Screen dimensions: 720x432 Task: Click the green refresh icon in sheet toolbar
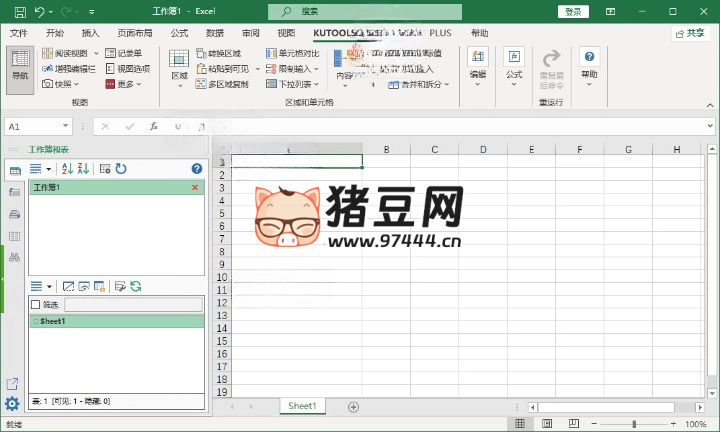coord(135,286)
